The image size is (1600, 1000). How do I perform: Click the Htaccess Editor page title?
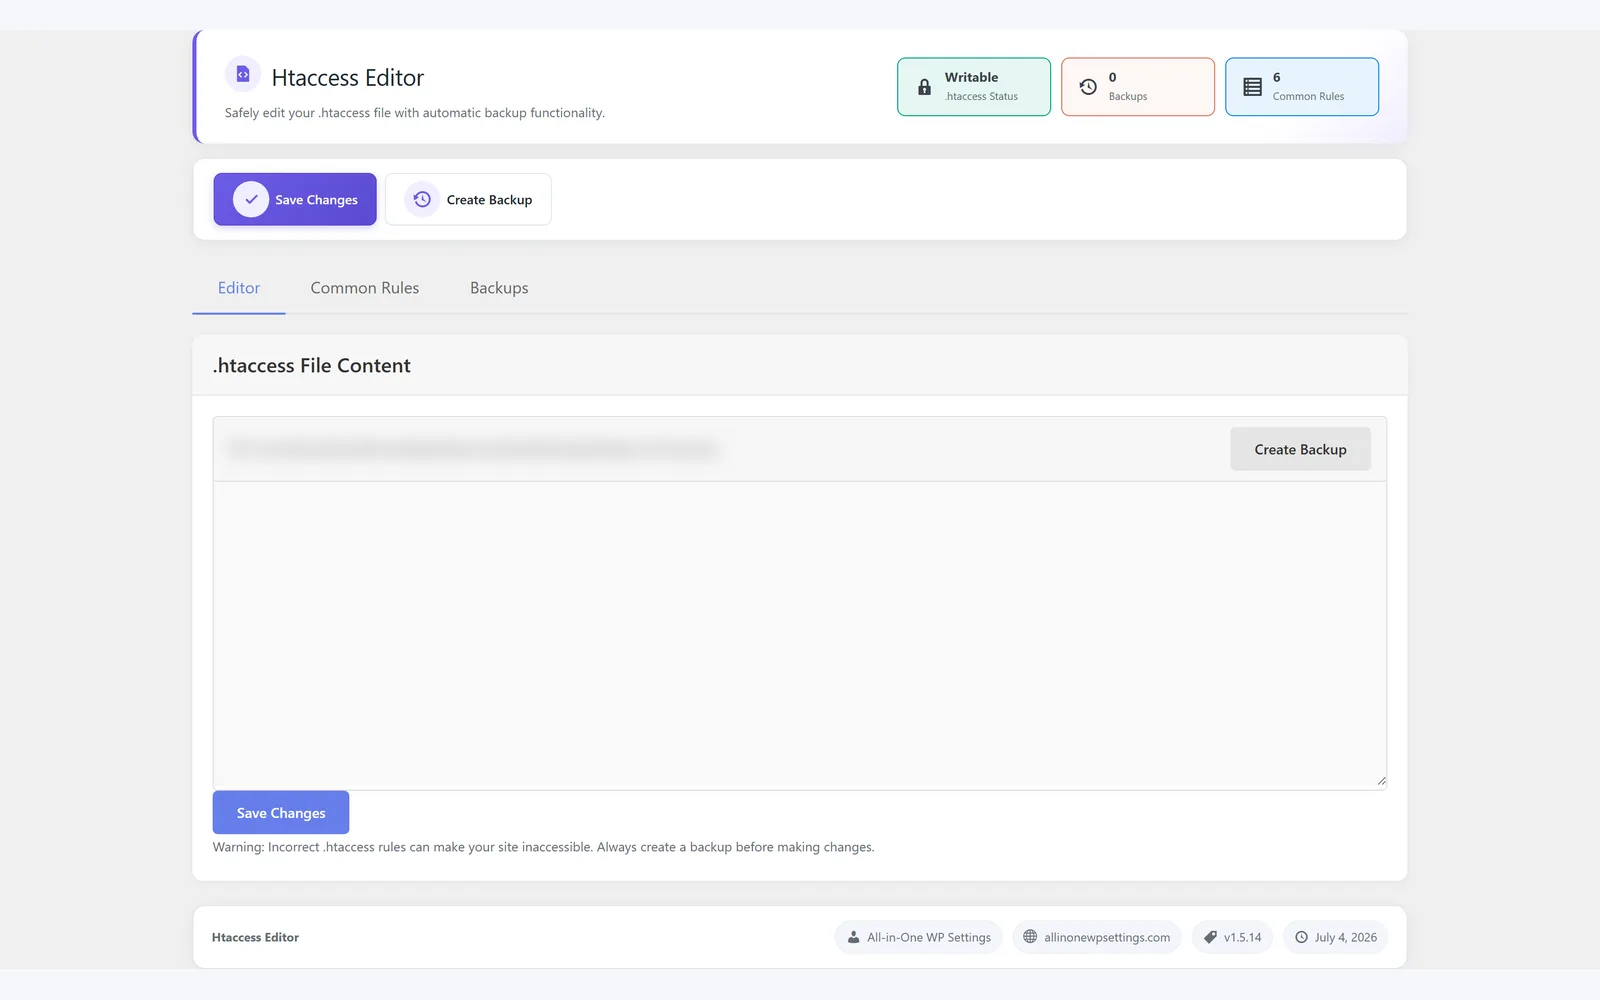pyautogui.click(x=348, y=78)
